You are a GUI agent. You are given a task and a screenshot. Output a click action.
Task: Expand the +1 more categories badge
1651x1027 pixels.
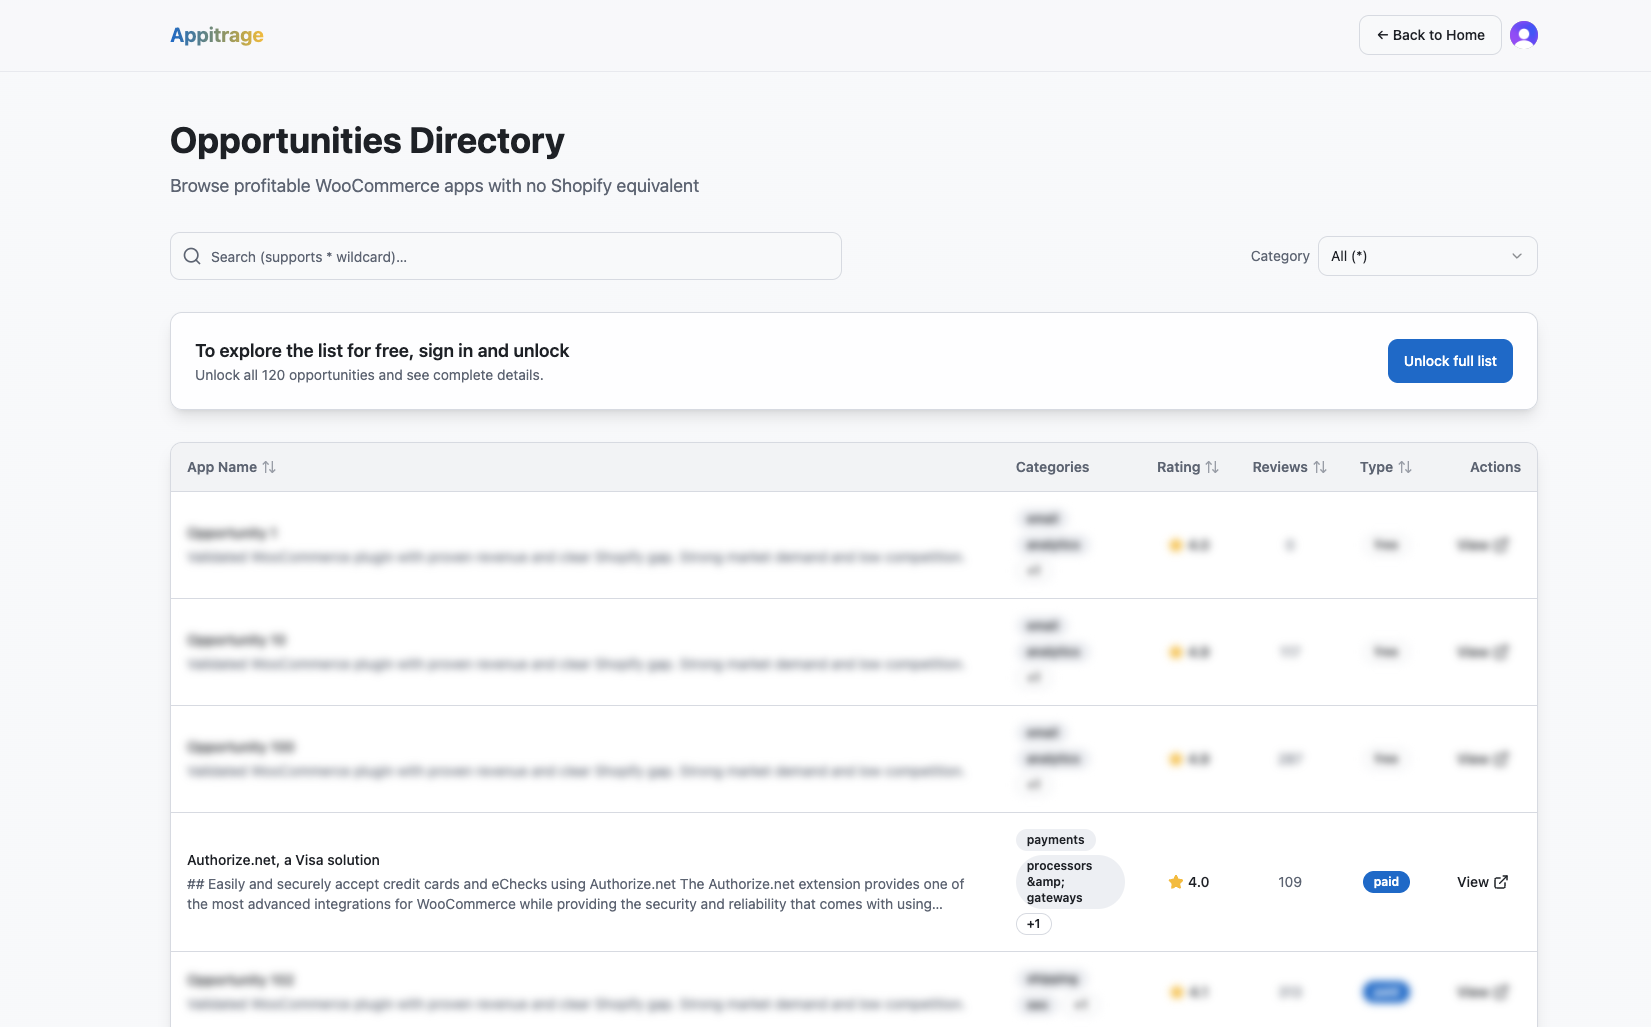coord(1034,924)
